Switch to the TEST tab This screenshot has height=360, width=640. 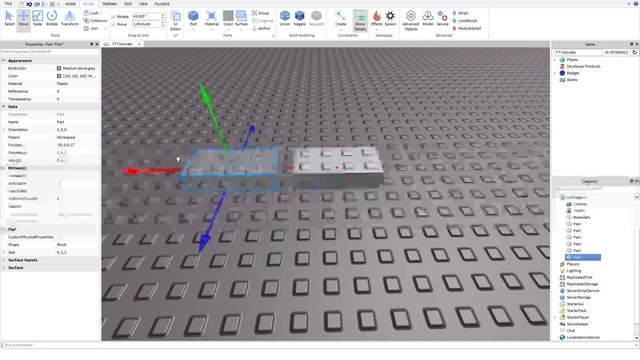pyautogui.click(x=128, y=4)
